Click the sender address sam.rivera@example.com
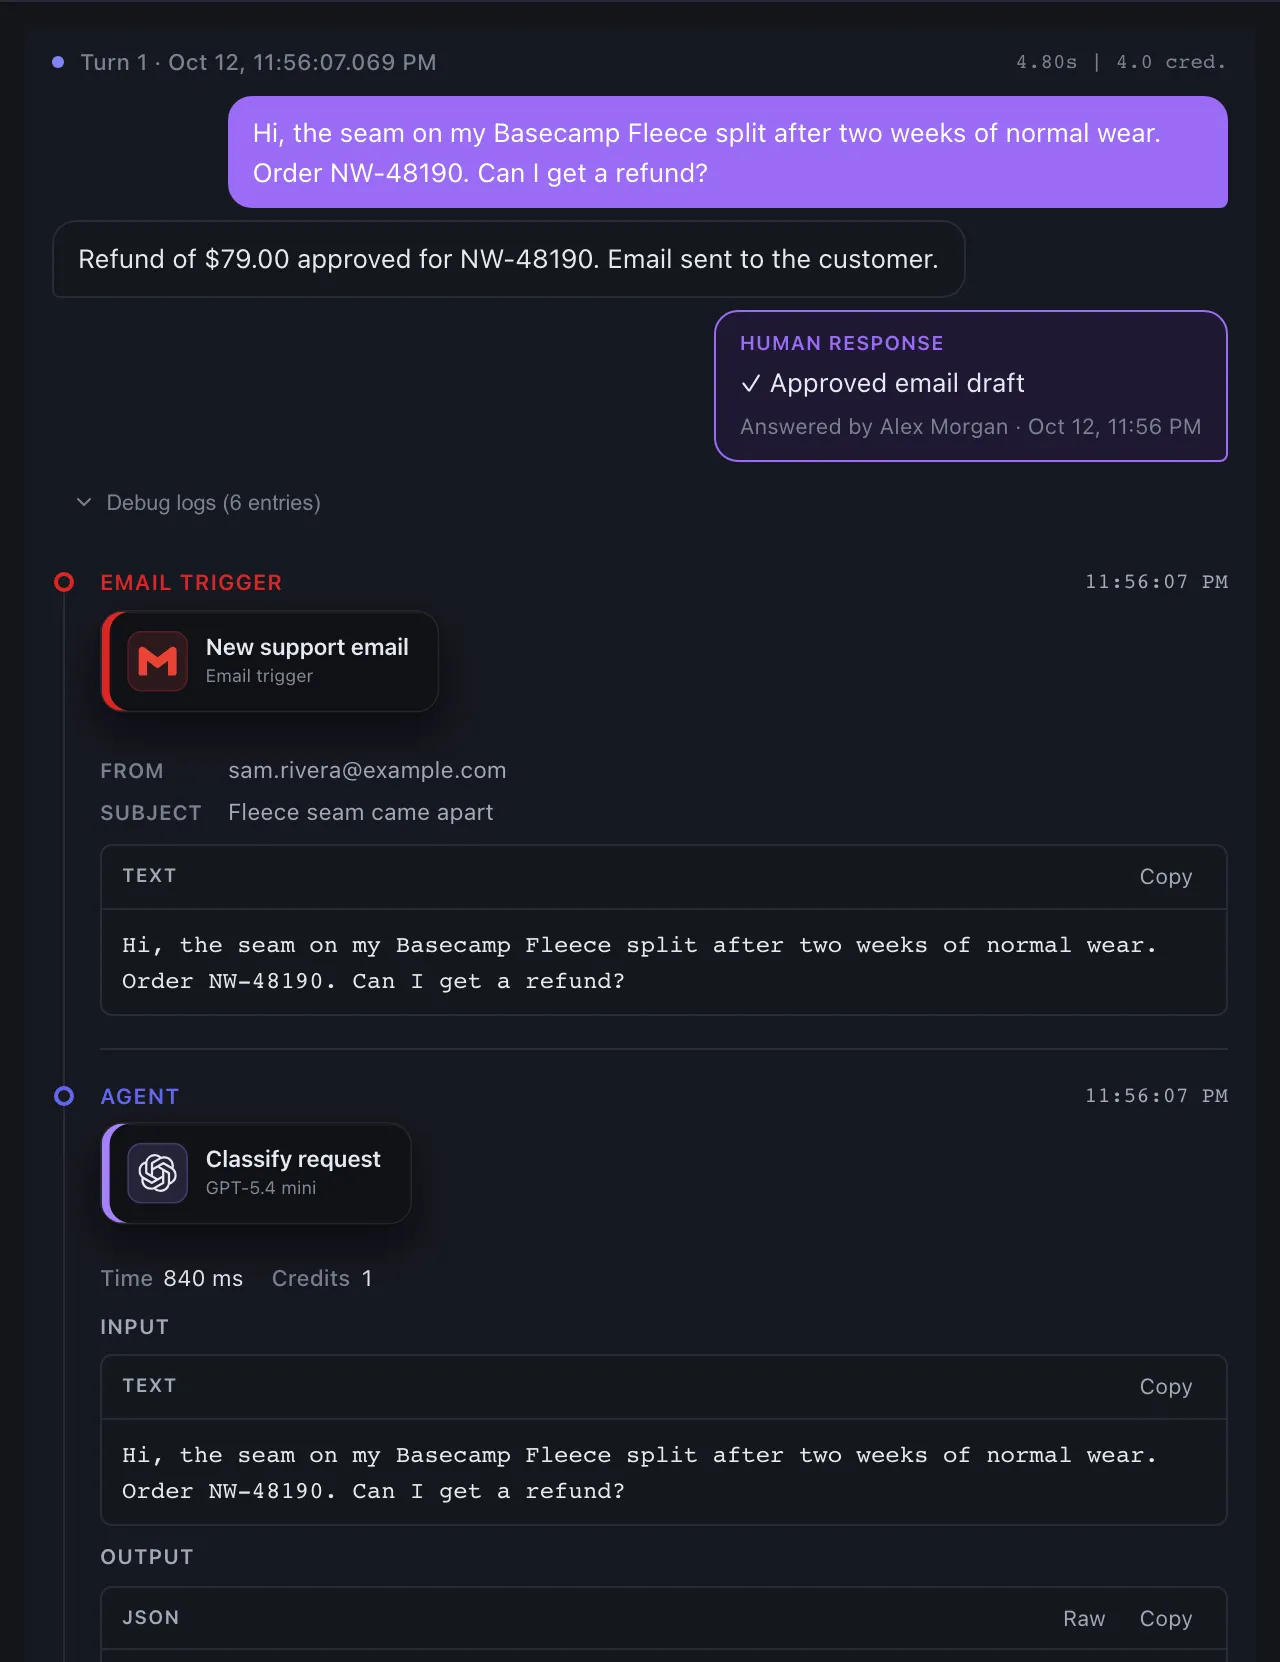This screenshot has height=1662, width=1280. (367, 771)
